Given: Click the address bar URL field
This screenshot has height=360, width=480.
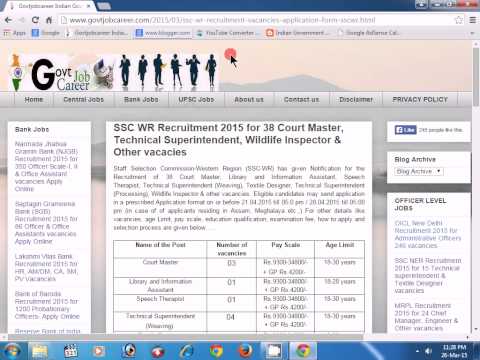Looking at the screenshot, I should [x=257, y=20].
